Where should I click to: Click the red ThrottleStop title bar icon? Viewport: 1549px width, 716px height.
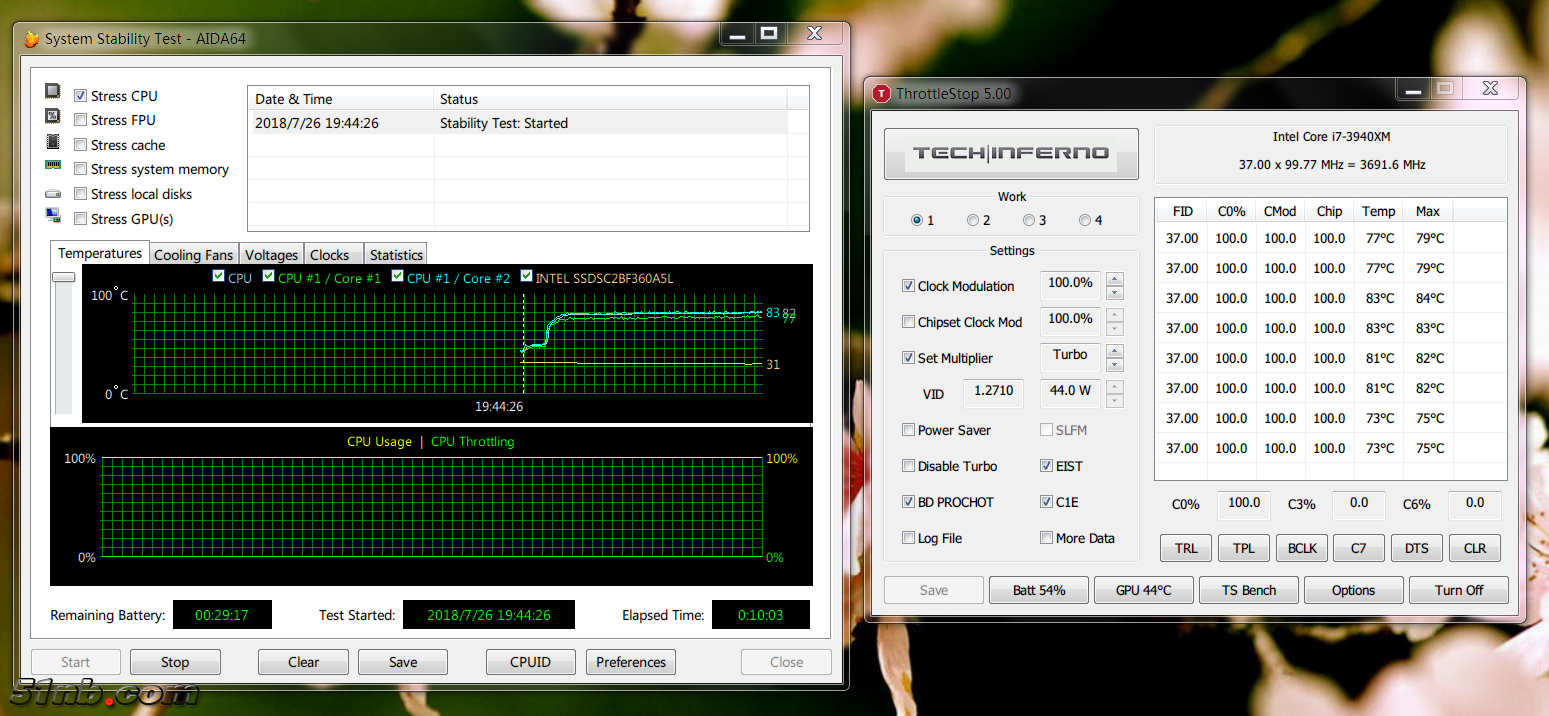(x=881, y=94)
